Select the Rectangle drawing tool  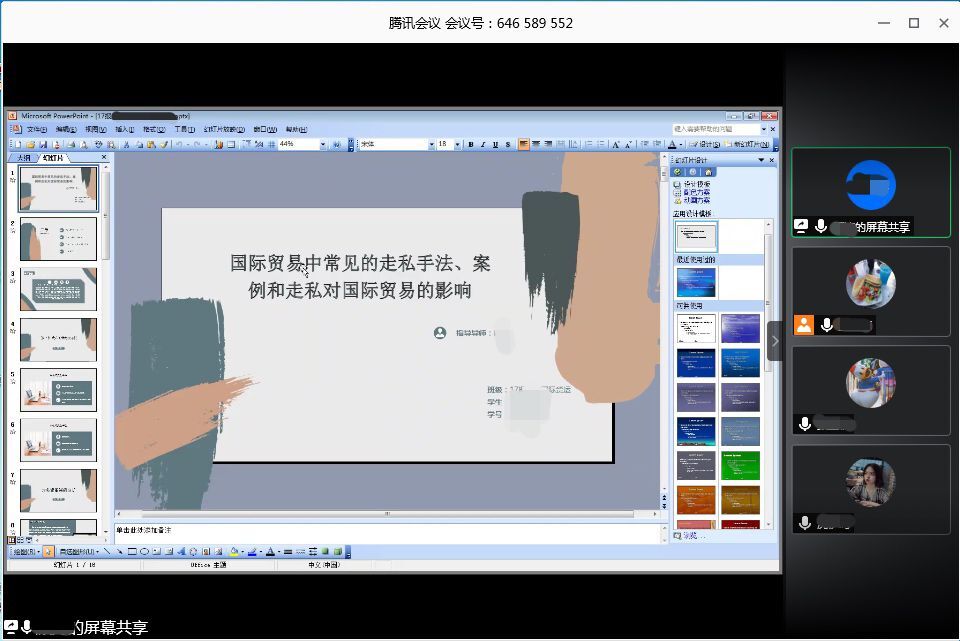132,551
